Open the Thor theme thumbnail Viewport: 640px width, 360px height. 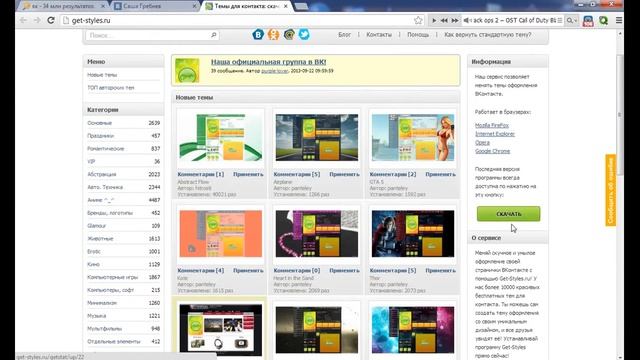coord(413,234)
